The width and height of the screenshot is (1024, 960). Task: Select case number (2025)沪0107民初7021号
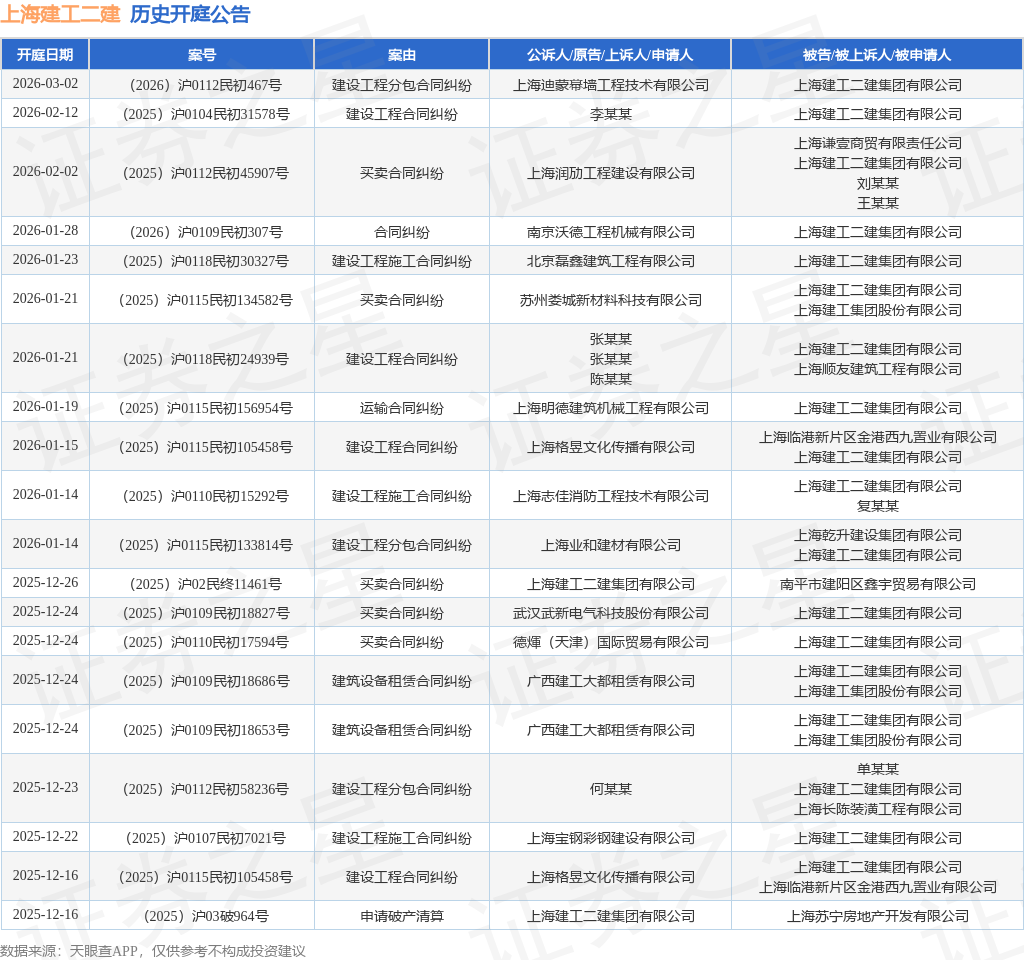[206, 838]
